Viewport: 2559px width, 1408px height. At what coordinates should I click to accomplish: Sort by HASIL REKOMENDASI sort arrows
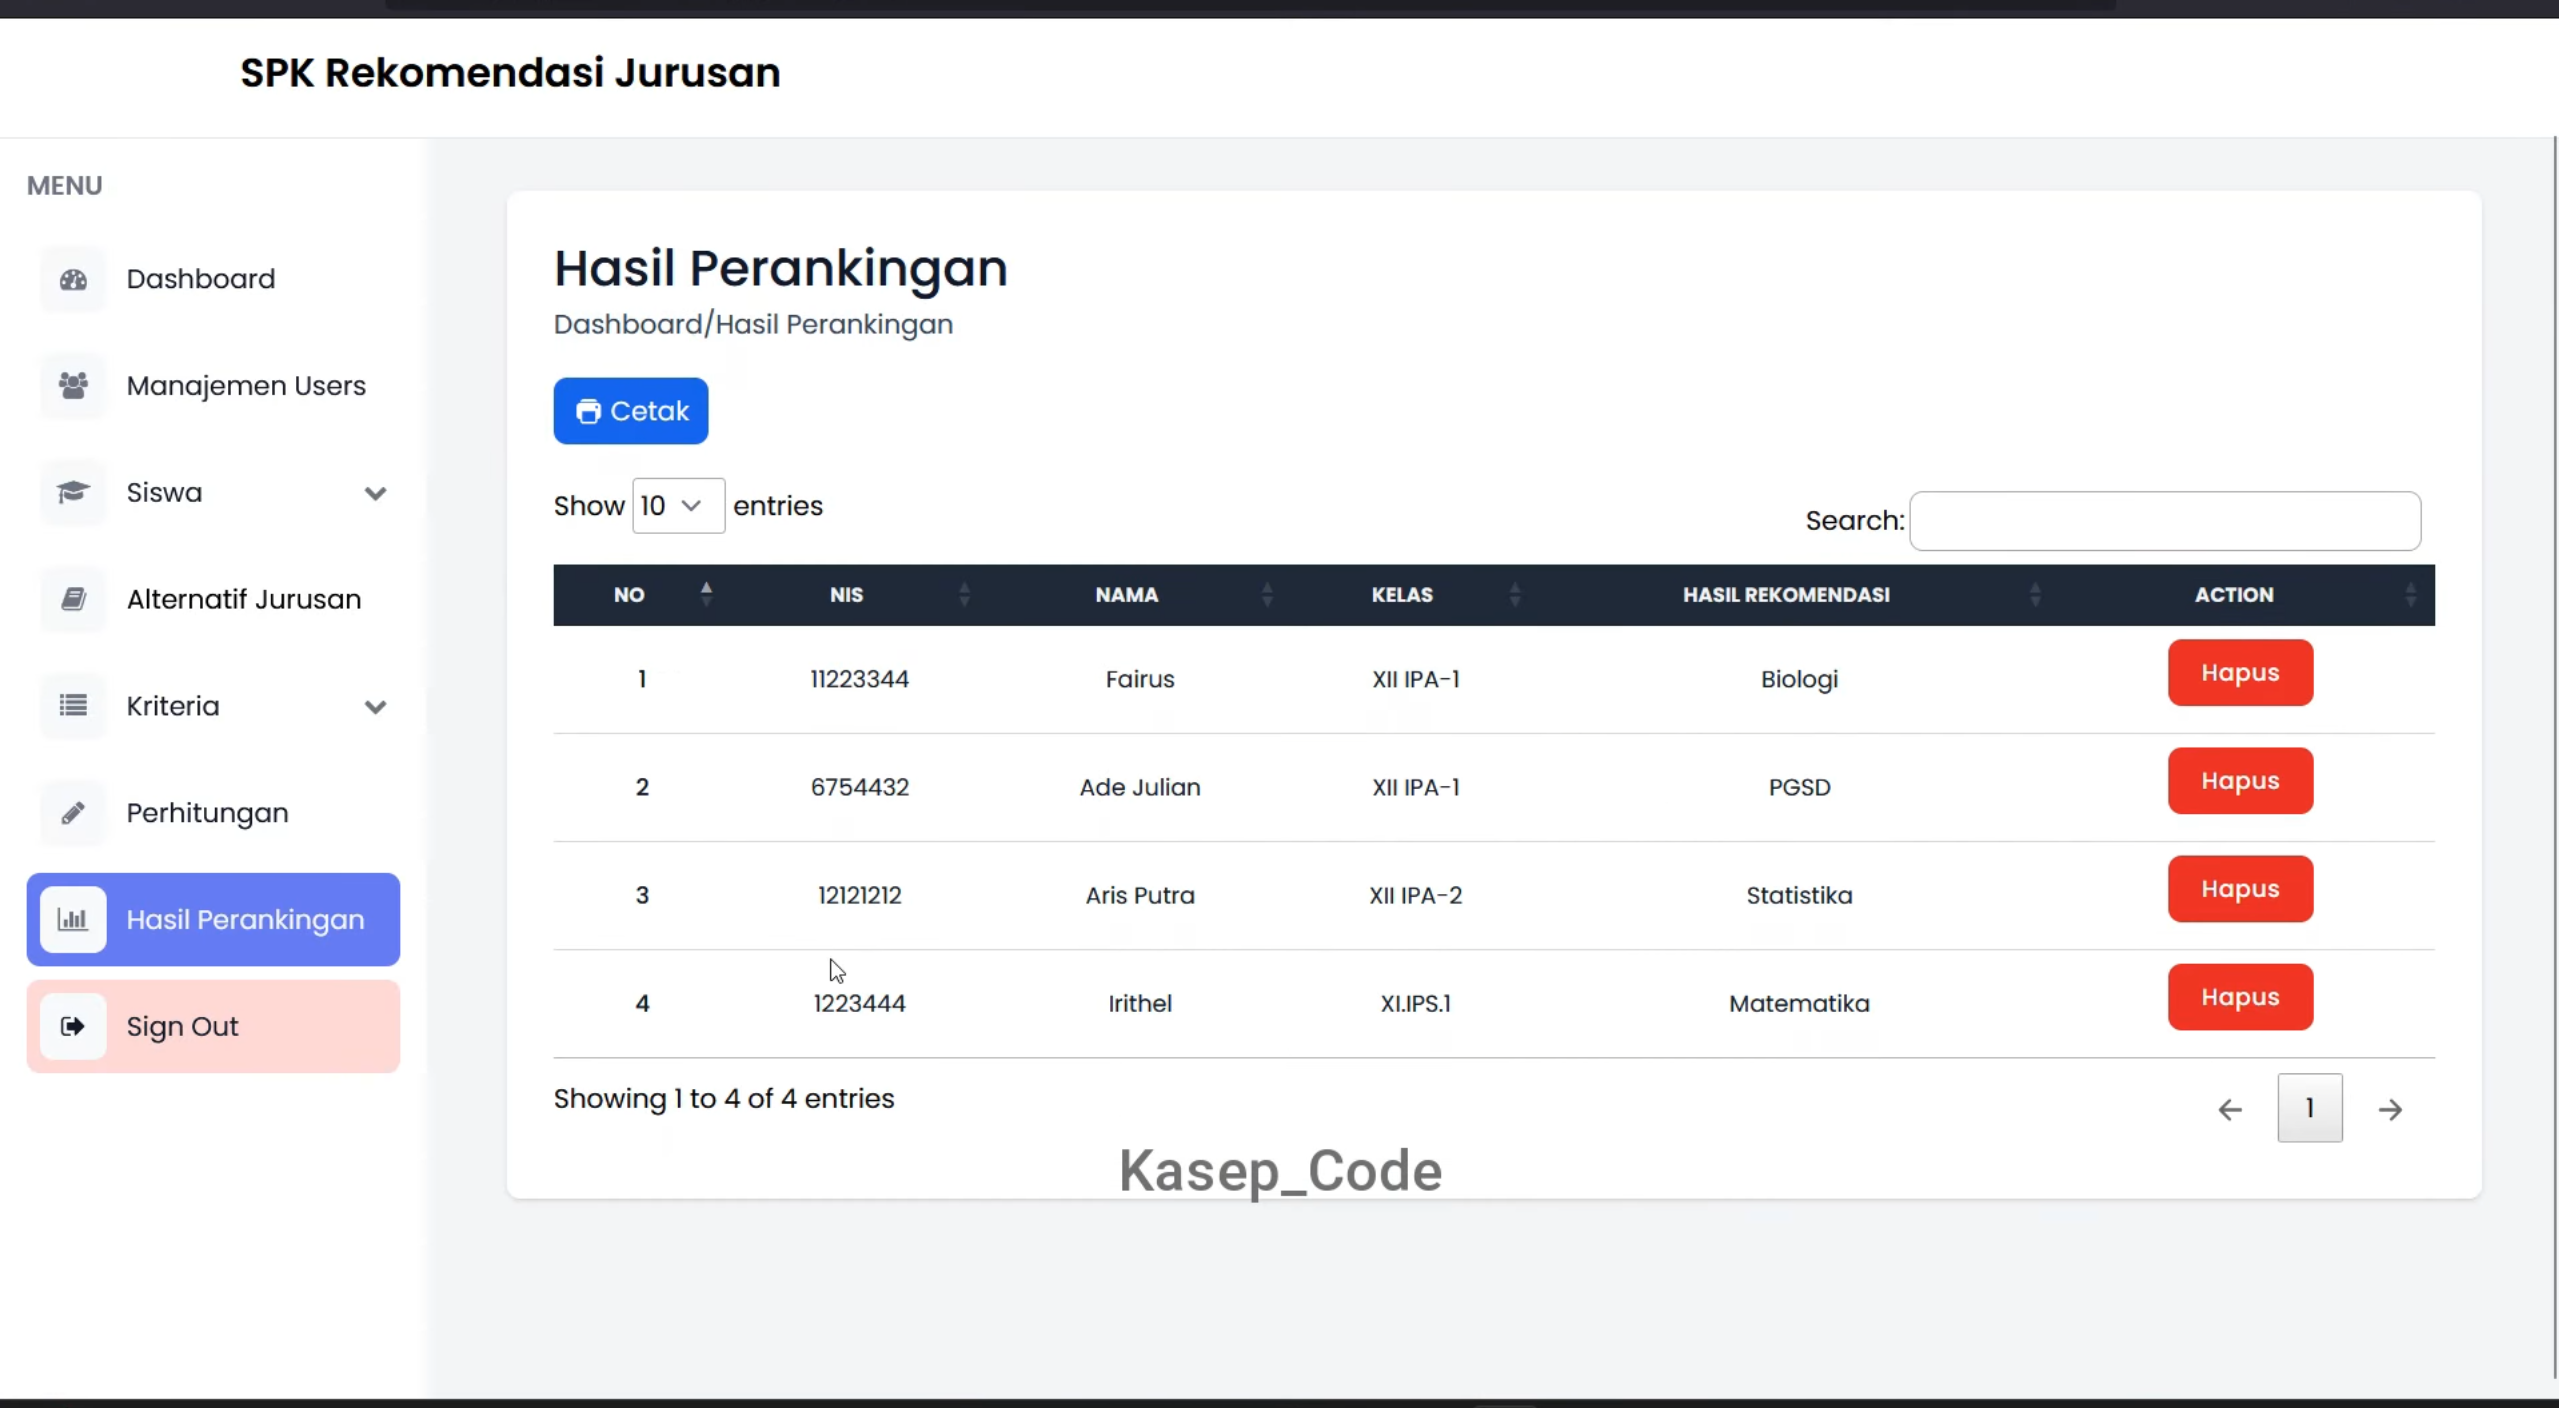point(2035,594)
